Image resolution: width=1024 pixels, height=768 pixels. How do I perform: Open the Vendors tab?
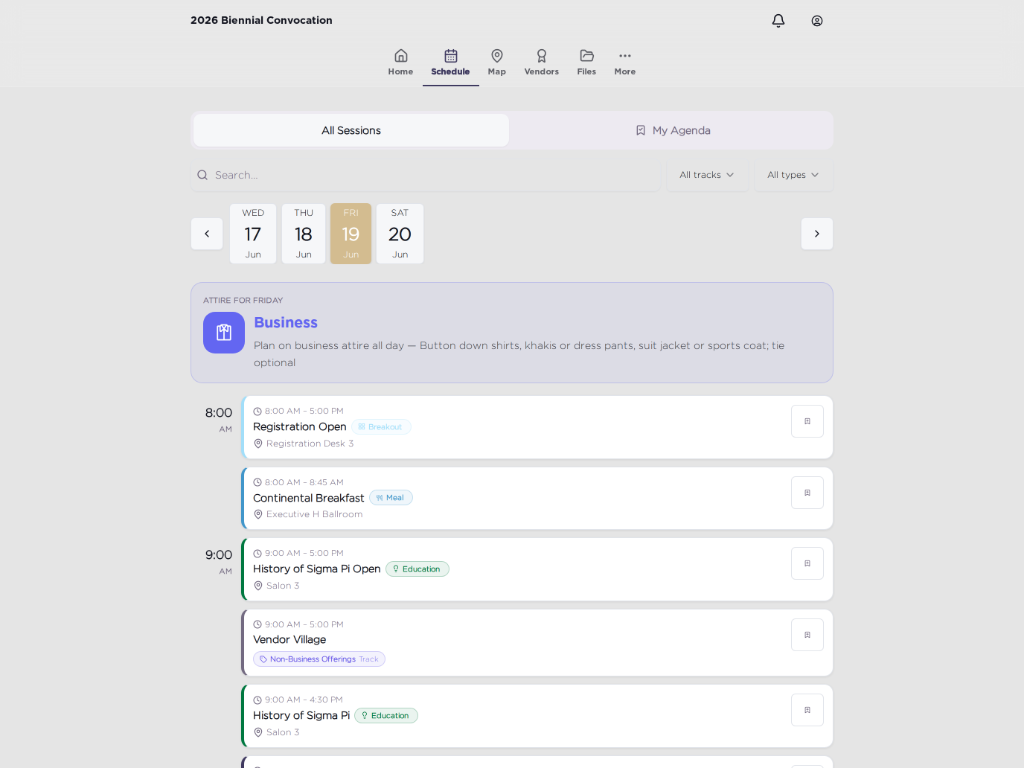(541, 63)
